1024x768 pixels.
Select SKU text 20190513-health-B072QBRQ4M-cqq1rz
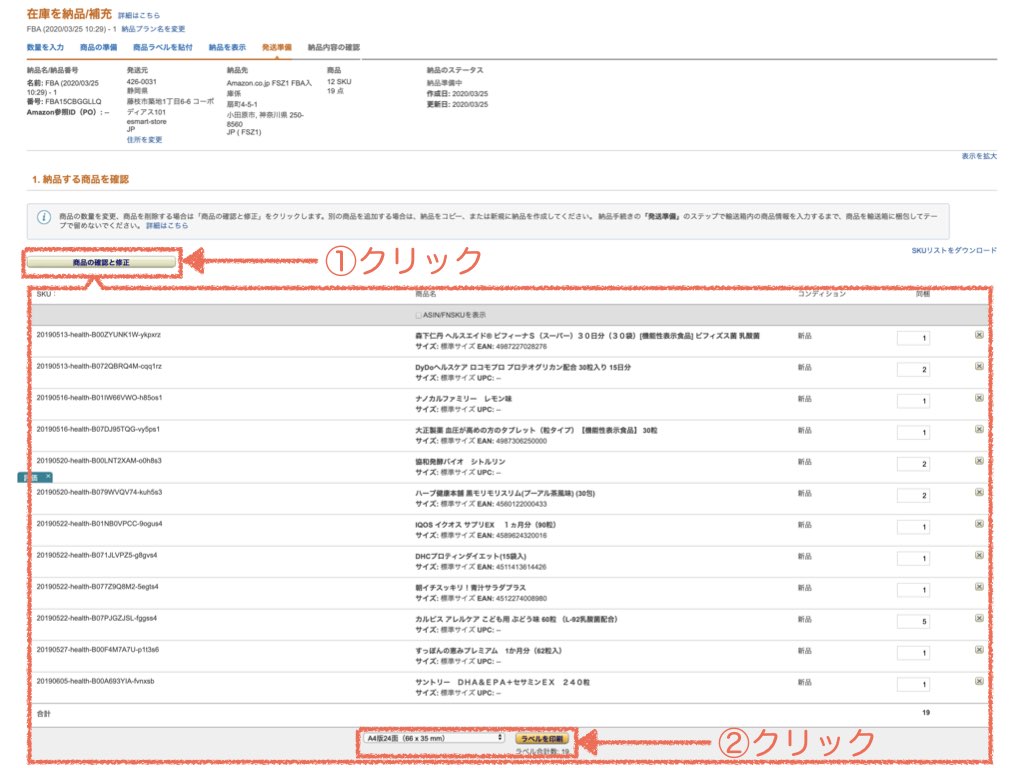tap(99, 366)
